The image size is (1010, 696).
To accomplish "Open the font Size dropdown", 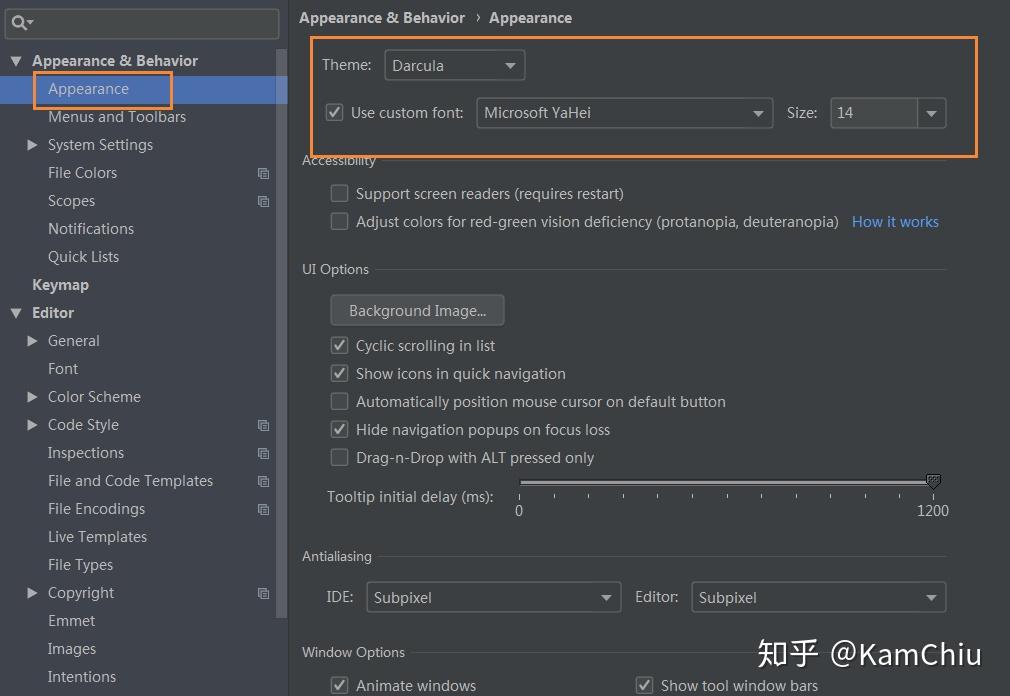I will tap(931, 113).
